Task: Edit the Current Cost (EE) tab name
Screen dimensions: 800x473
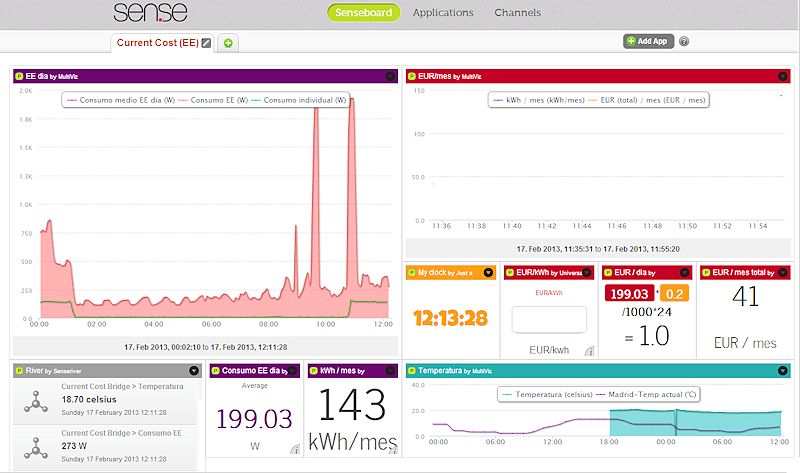Action: [206, 43]
